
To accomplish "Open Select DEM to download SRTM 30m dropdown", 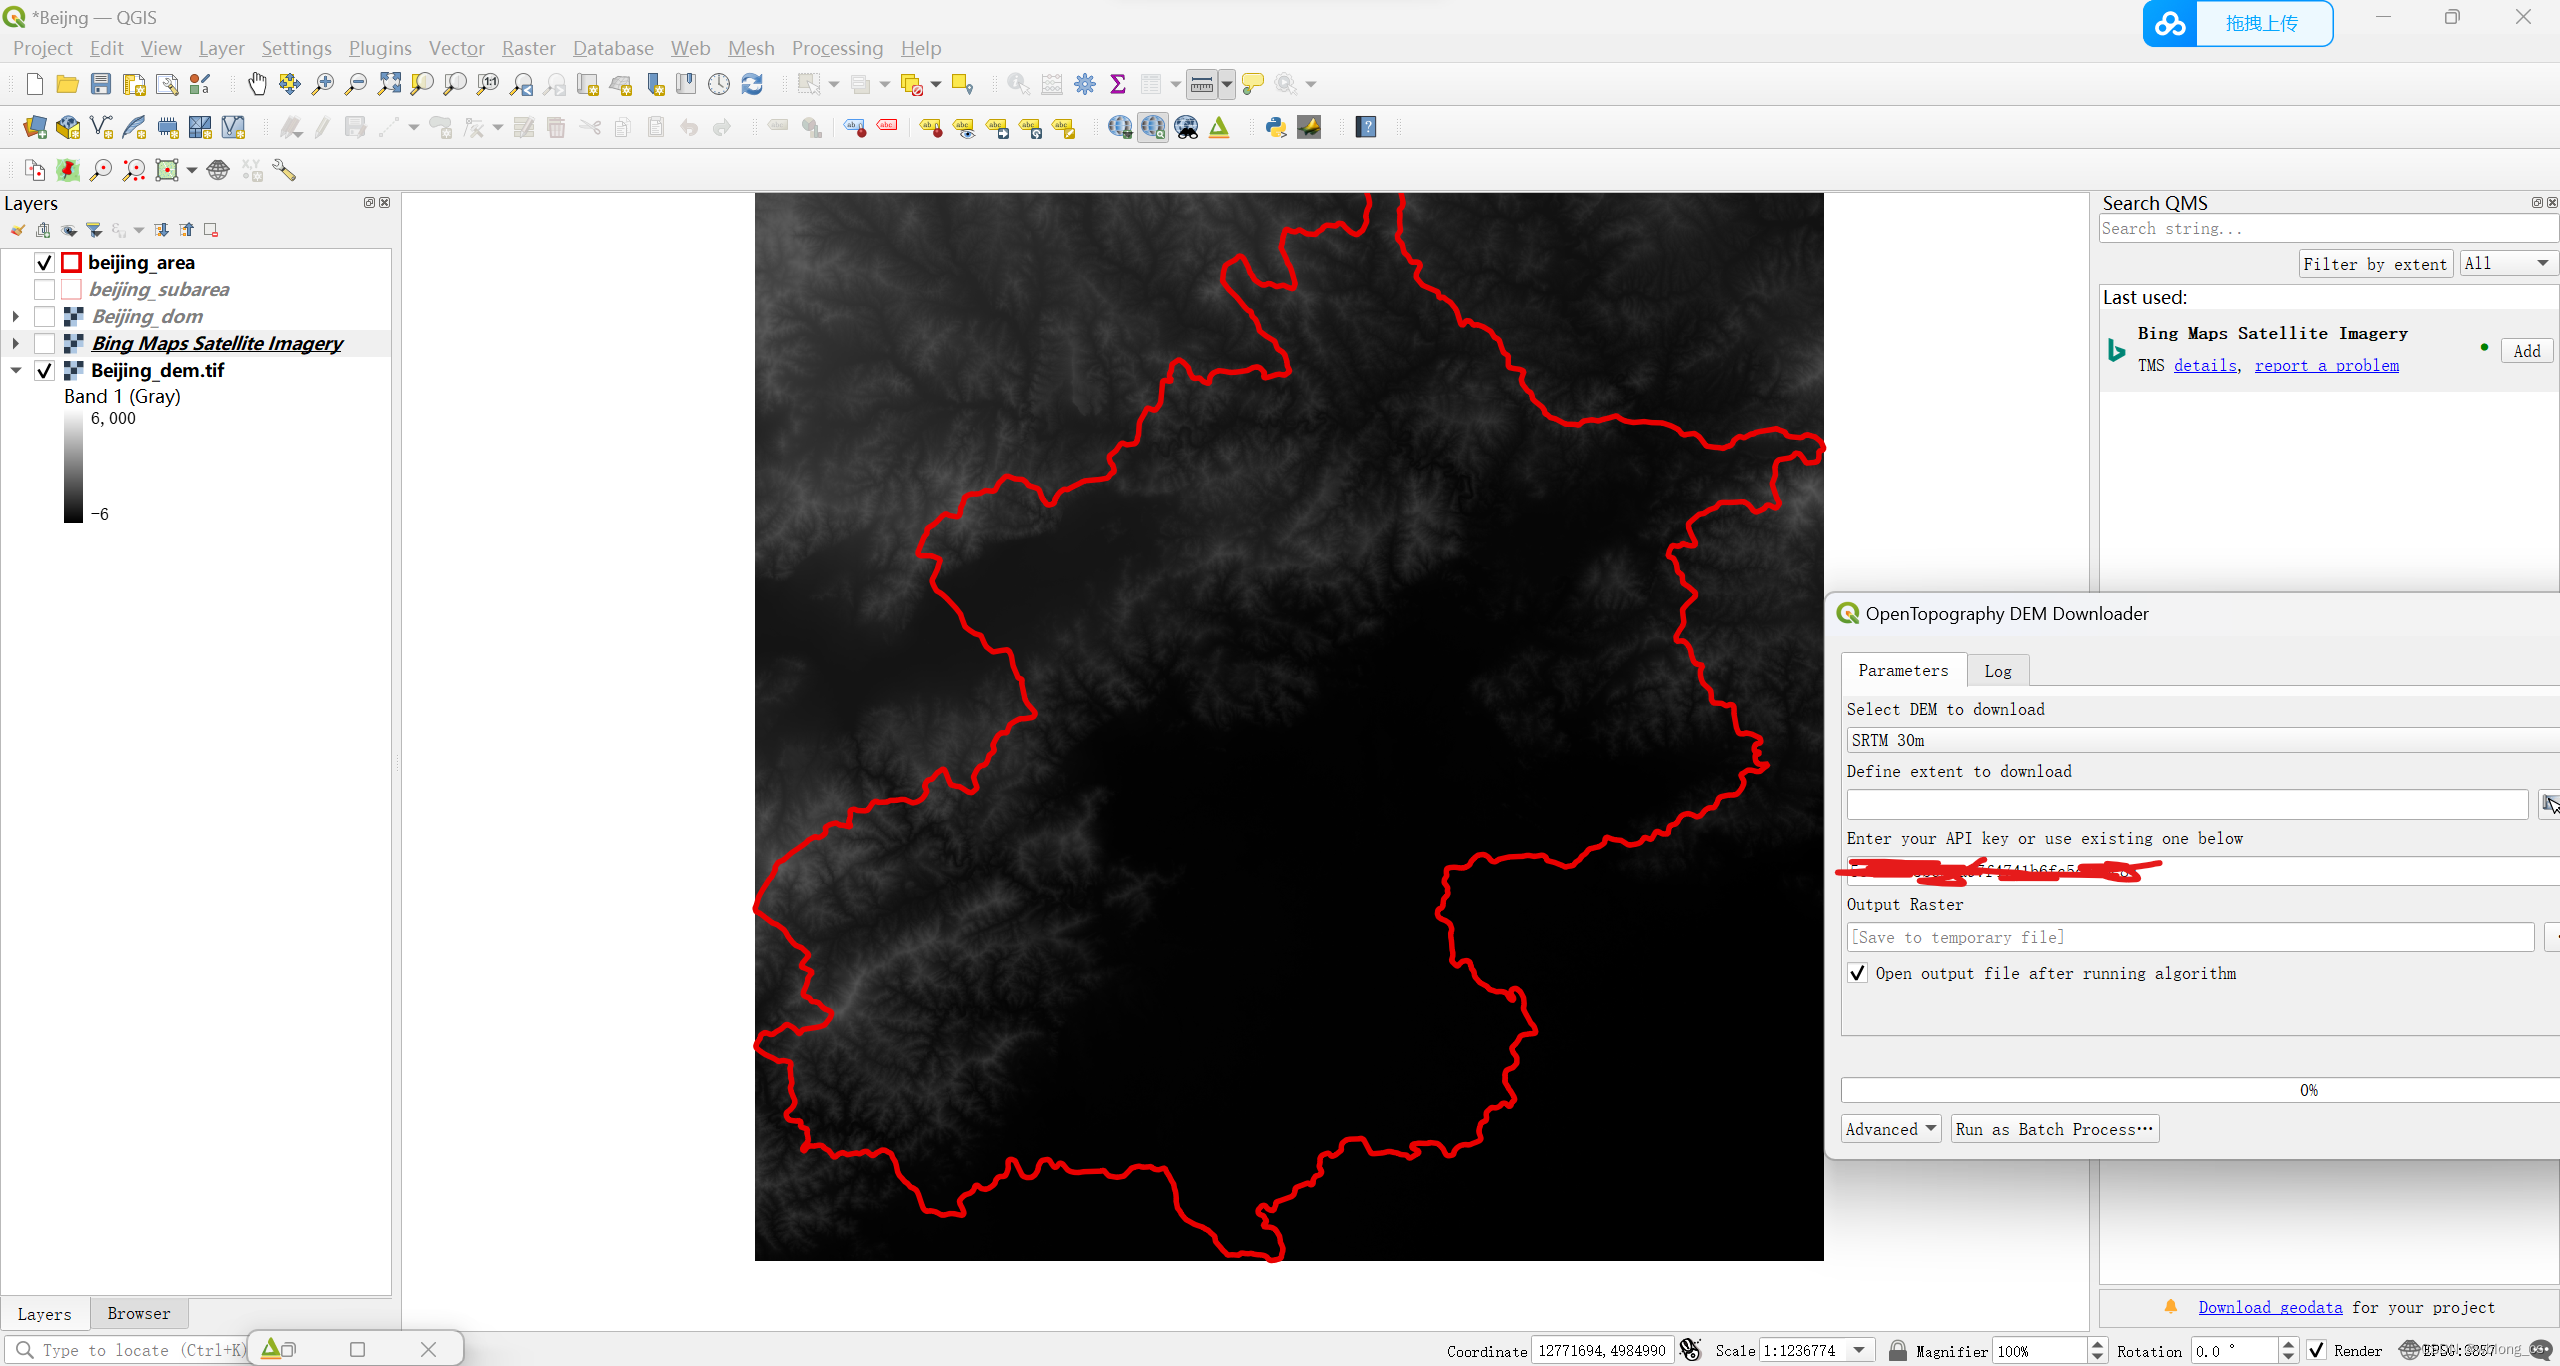I will [2203, 740].
